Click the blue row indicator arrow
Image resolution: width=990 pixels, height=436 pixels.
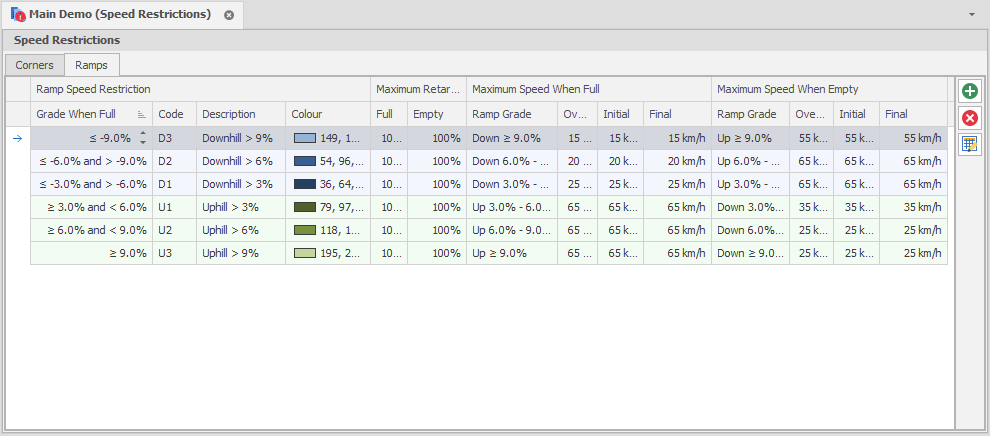click(x=17, y=138)
